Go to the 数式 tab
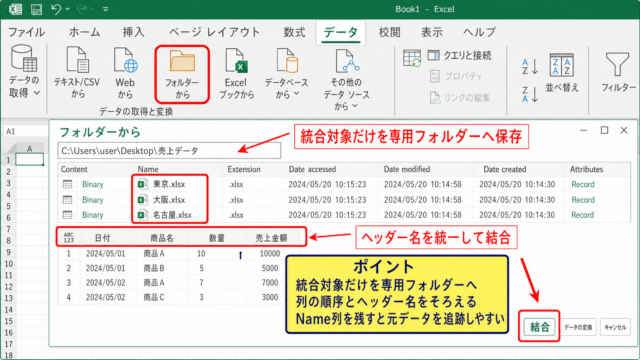The height and width of the screenshot is (360, 640). pos(294,32)
